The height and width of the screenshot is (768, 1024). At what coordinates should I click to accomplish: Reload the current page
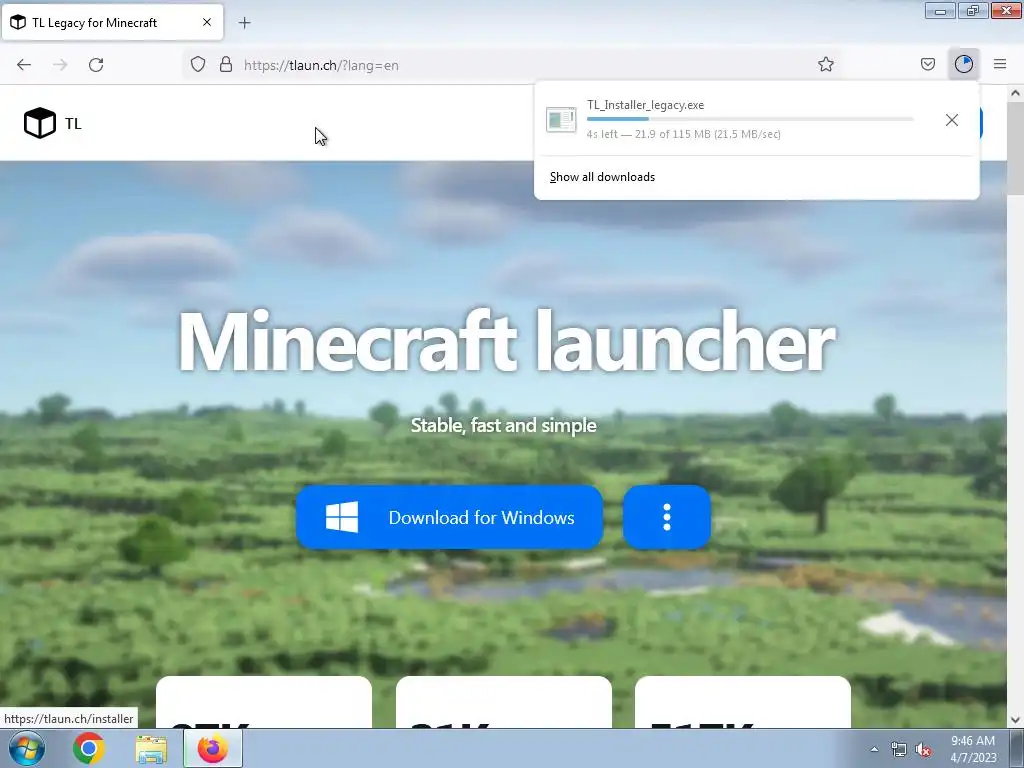pyautogui.click(x=96, y=65)
